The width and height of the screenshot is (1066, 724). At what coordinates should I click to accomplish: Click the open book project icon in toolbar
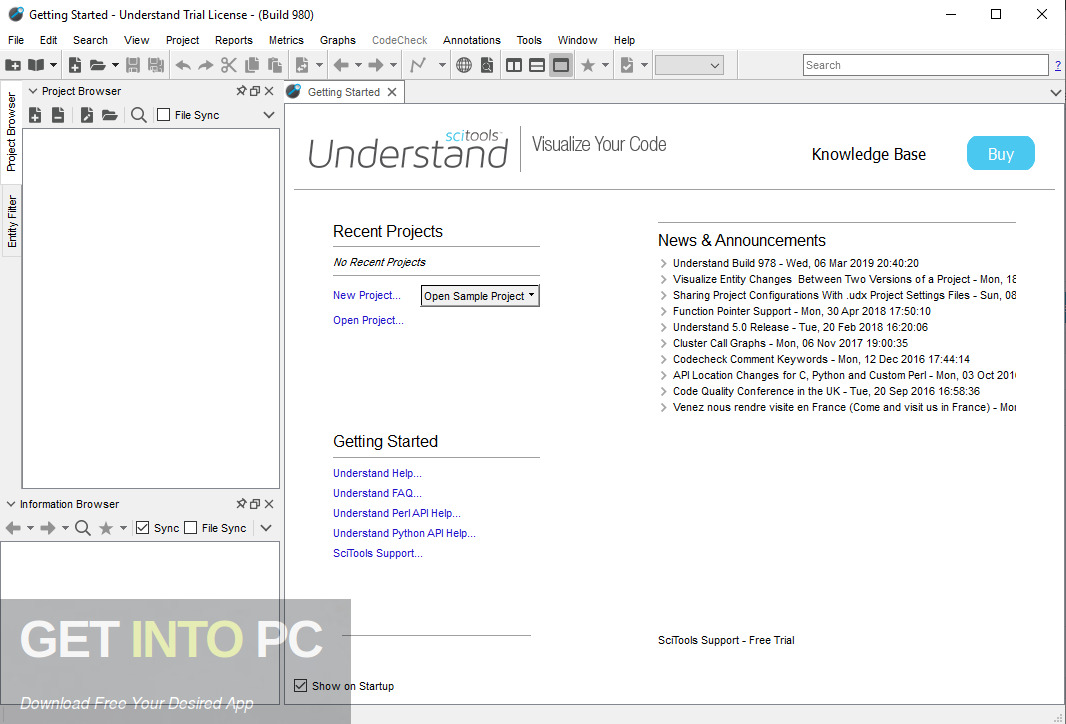[x=36, y=65]
